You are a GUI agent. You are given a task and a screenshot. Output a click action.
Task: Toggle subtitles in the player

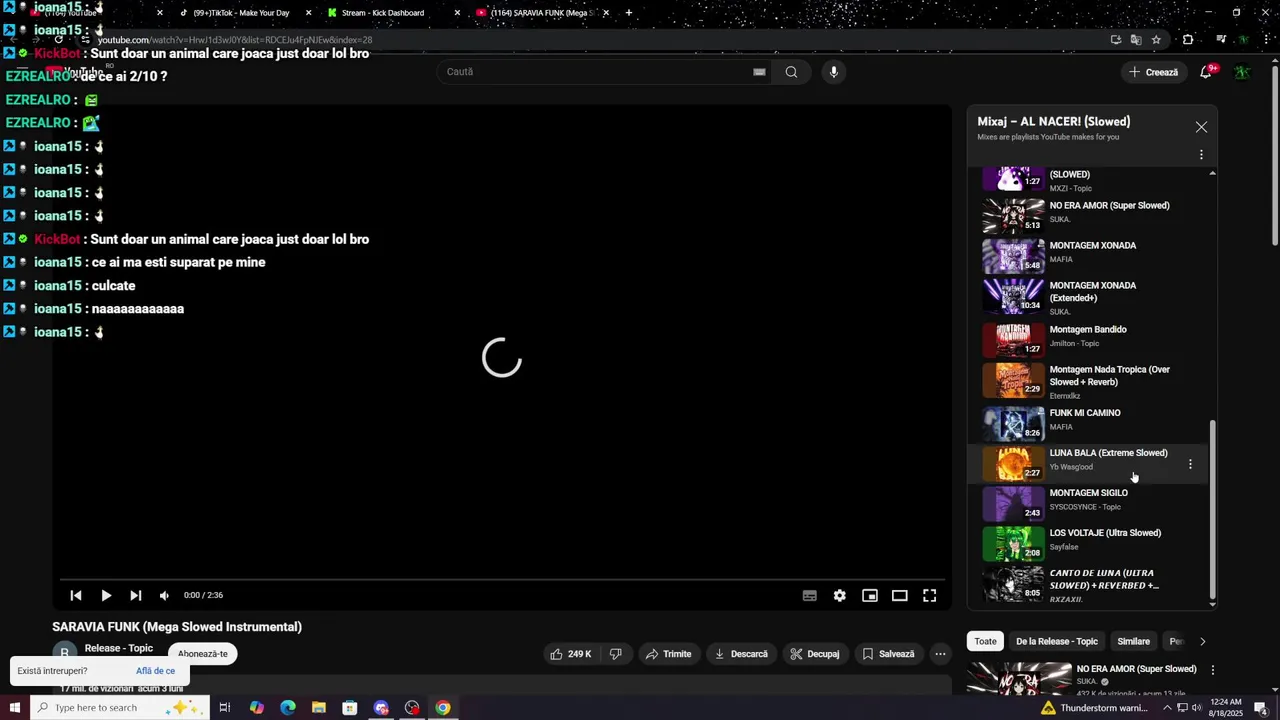810,595
